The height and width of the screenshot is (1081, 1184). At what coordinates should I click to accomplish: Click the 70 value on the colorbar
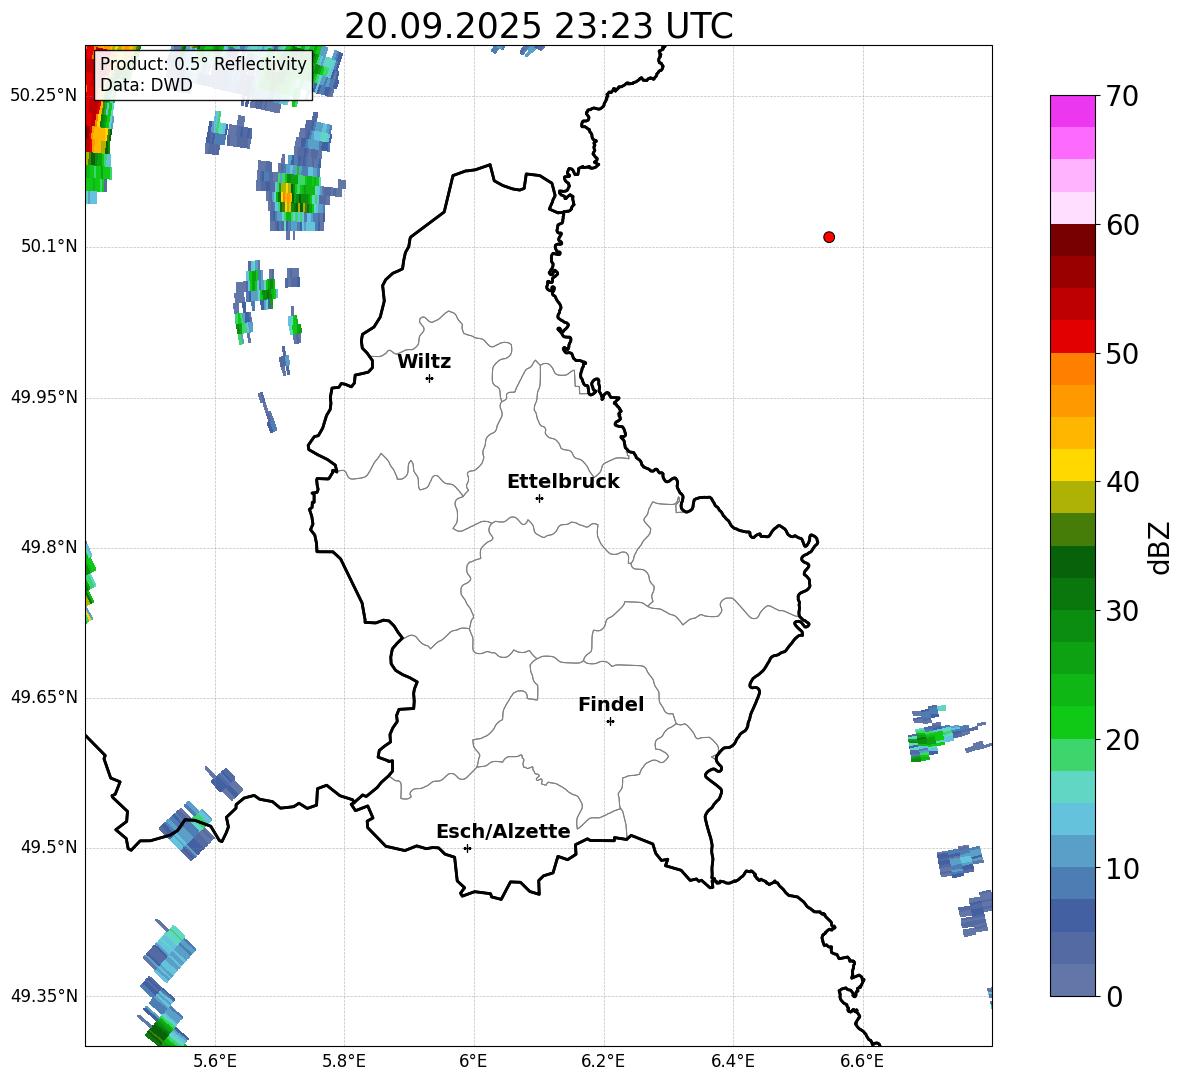[x=1122, y=97]
